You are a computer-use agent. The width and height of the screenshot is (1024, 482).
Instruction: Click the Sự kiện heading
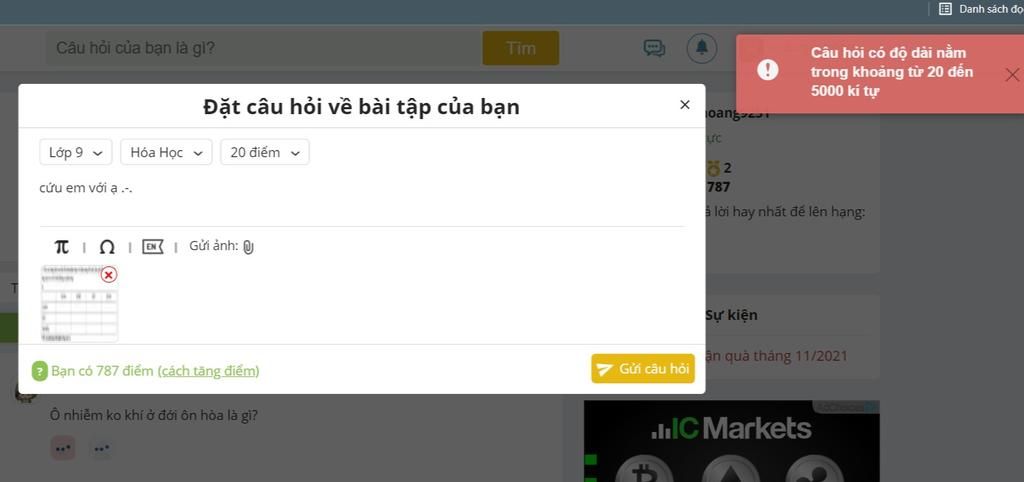click(x=731, y=315)
